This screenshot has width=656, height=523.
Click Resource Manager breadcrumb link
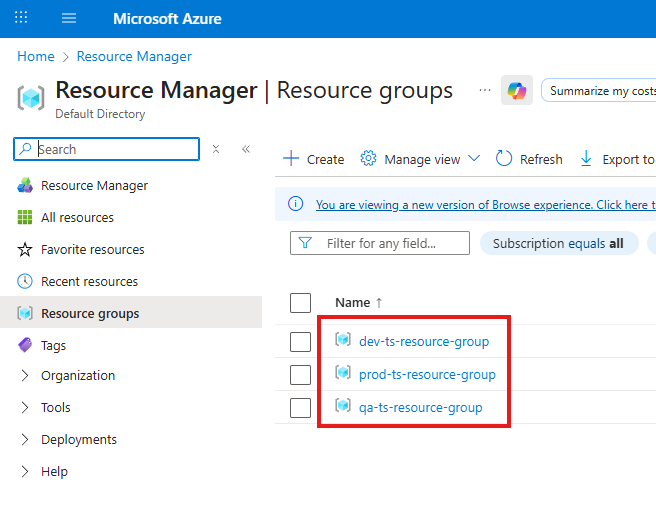click(x=134, y=56)
